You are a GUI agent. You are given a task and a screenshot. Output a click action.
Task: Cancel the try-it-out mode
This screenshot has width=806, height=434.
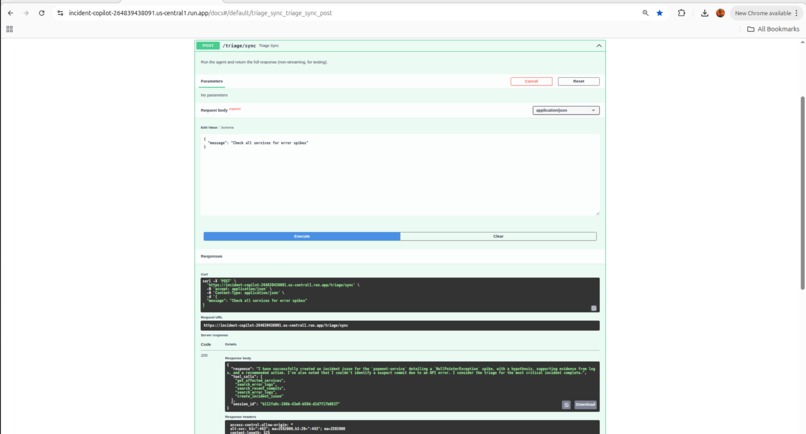[532, 81]
